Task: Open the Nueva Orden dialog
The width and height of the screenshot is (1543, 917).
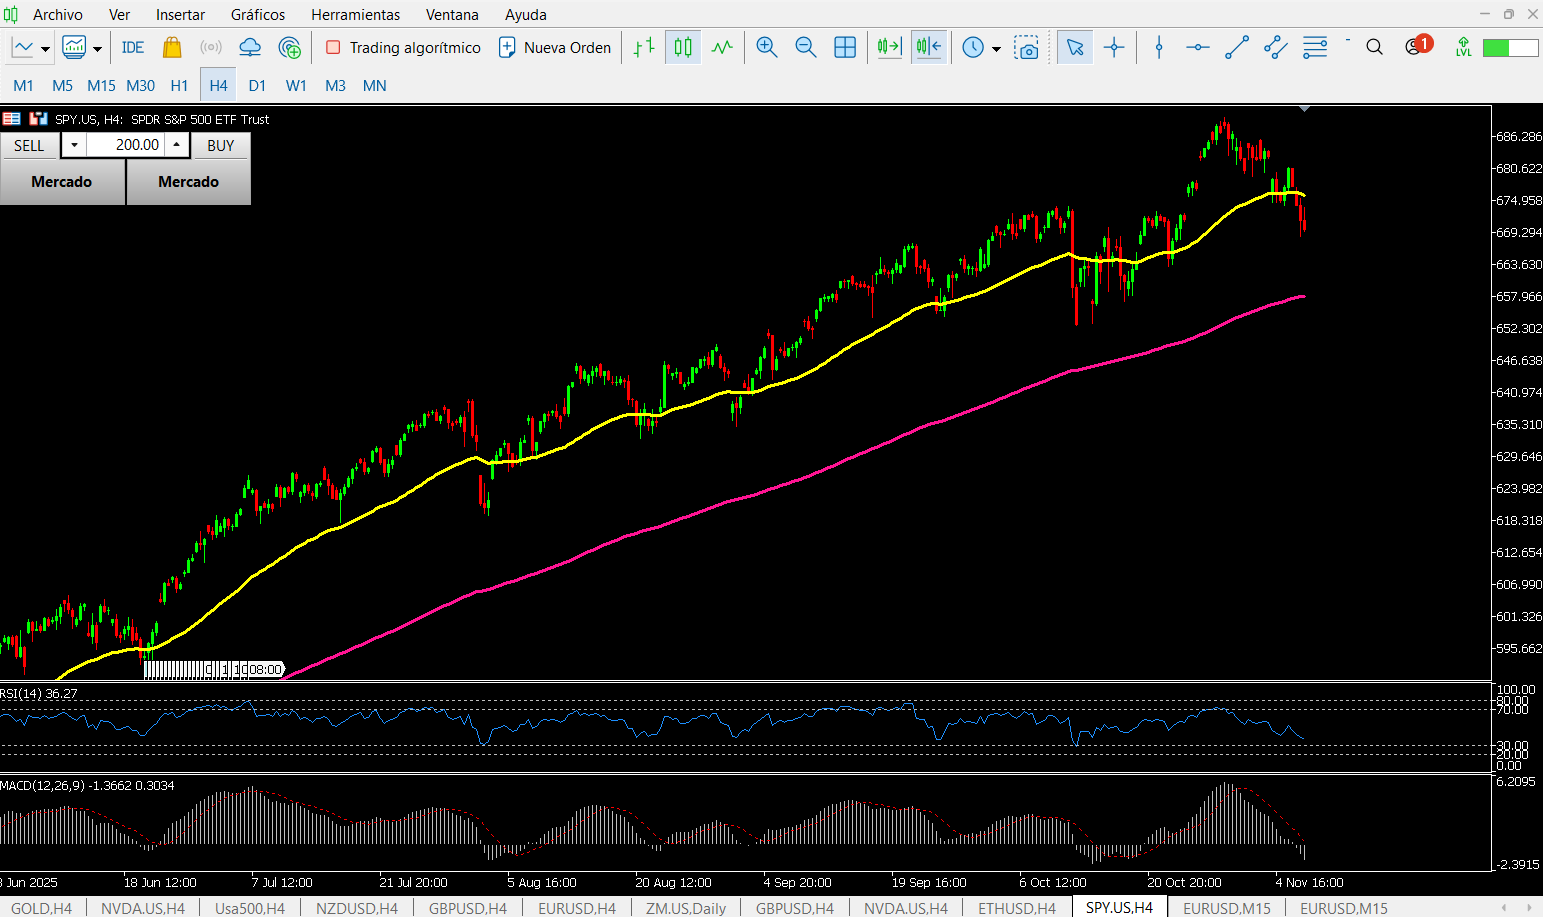Action: (x=555, y=47)
